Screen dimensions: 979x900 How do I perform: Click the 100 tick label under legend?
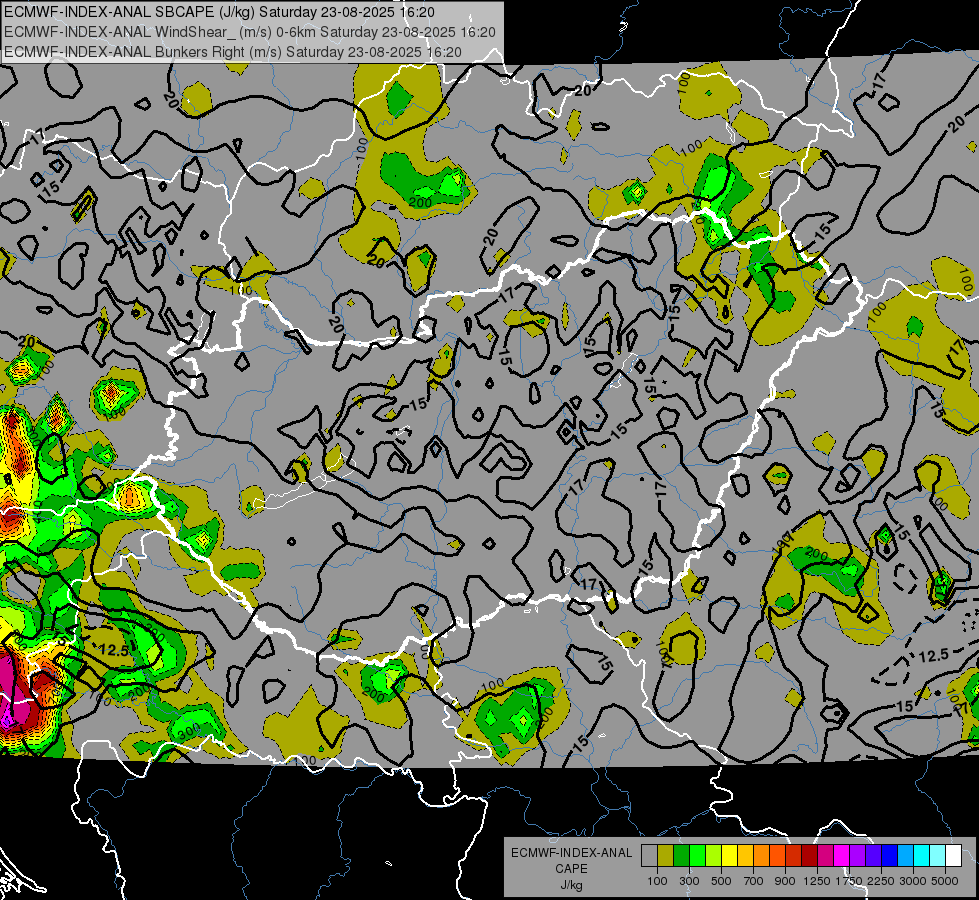657,881
